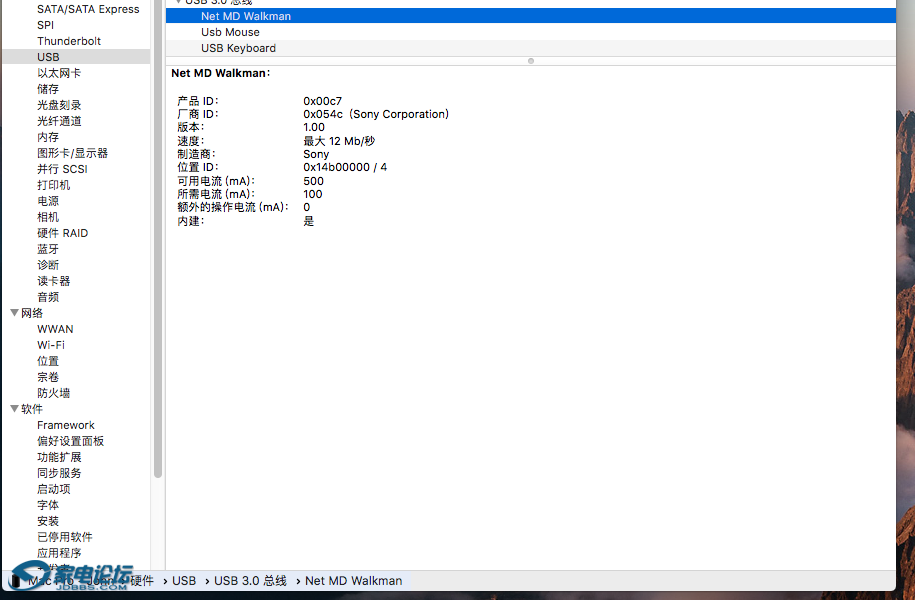
Task: Select the 网络 category heading
Action: (x=32, y=313)
